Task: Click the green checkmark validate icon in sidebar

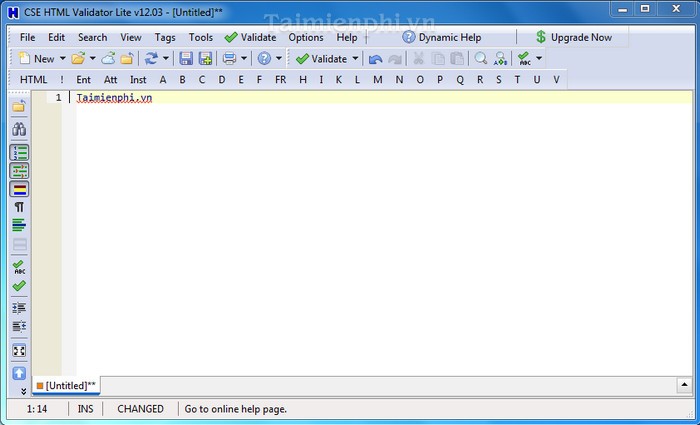Action: coord(19,286)
